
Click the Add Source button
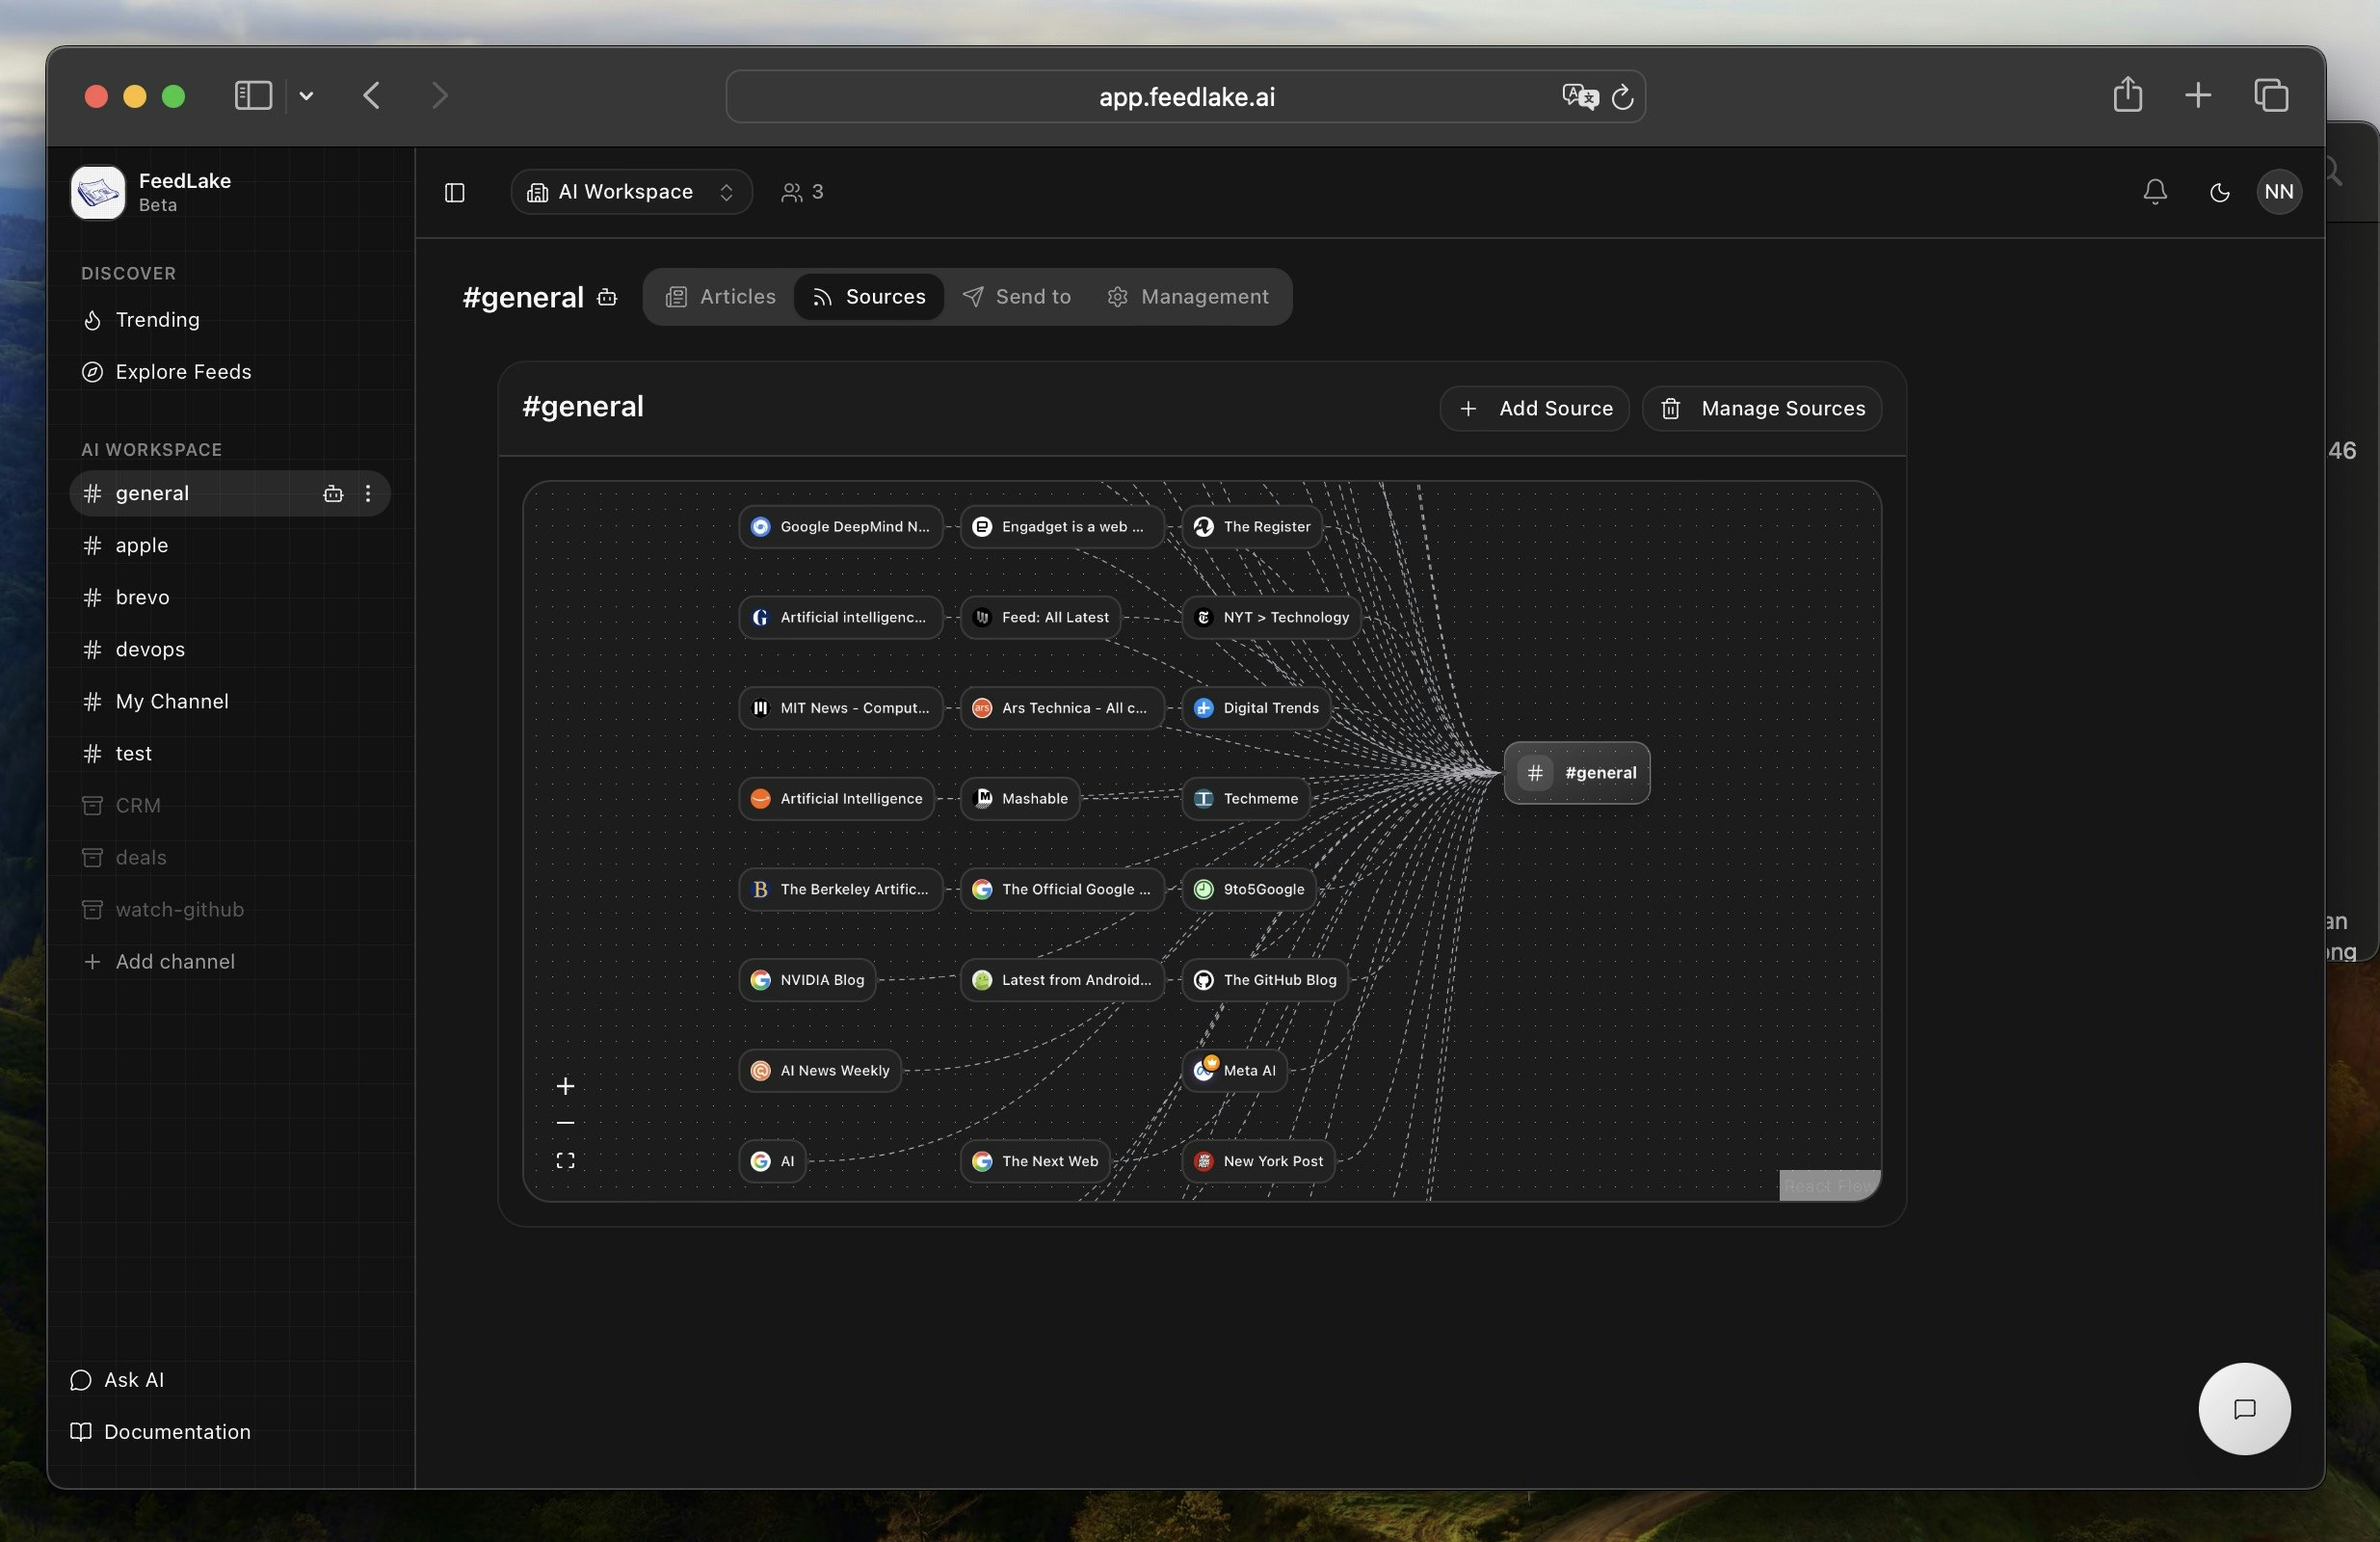pyautogui.click(x=1534, y=408)
